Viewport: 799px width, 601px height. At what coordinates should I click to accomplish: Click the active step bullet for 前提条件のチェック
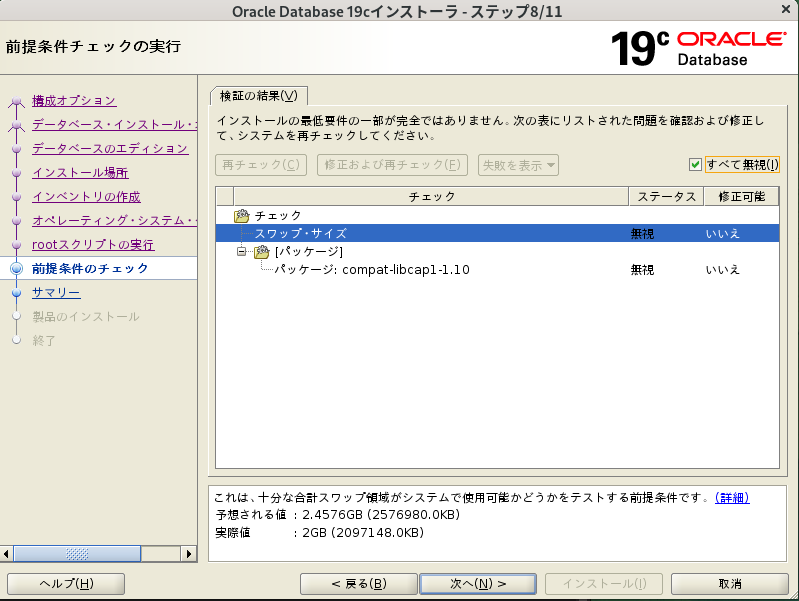(16, 269)
